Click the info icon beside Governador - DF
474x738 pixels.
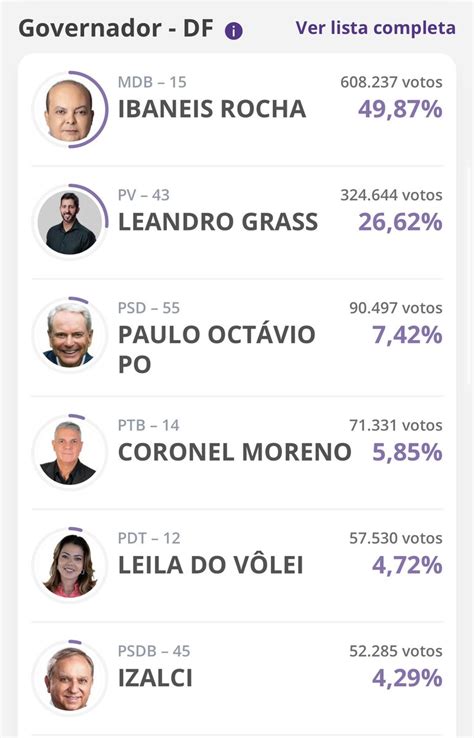(x=233, y=32)
